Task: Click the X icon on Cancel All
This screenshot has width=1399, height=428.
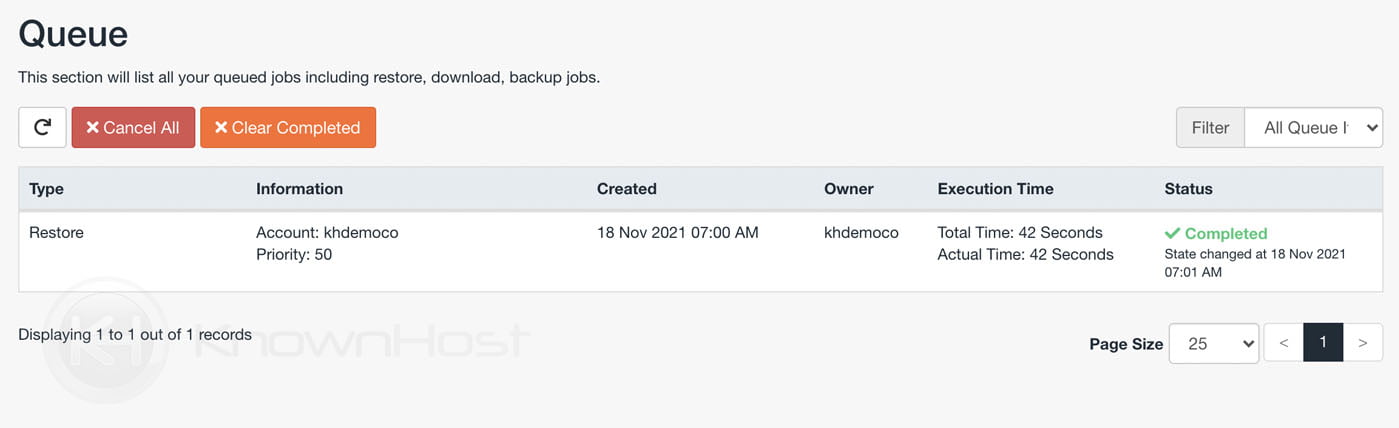Action: (x=93, y=128)
